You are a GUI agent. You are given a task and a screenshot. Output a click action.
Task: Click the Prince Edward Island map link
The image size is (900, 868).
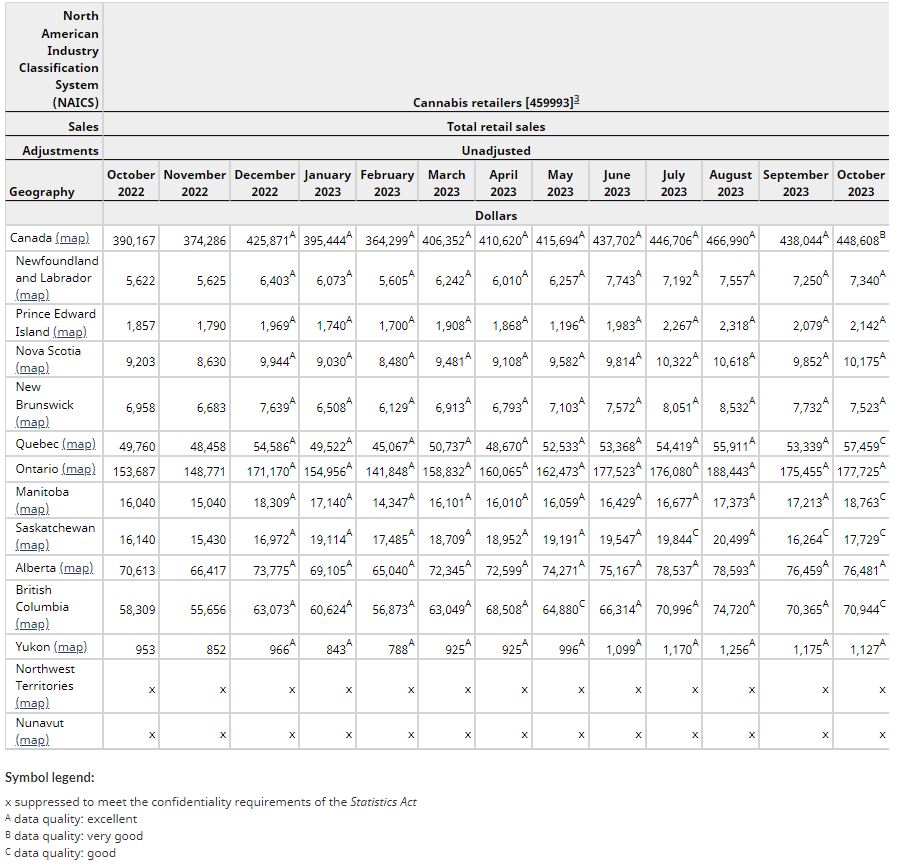point(70,331)
